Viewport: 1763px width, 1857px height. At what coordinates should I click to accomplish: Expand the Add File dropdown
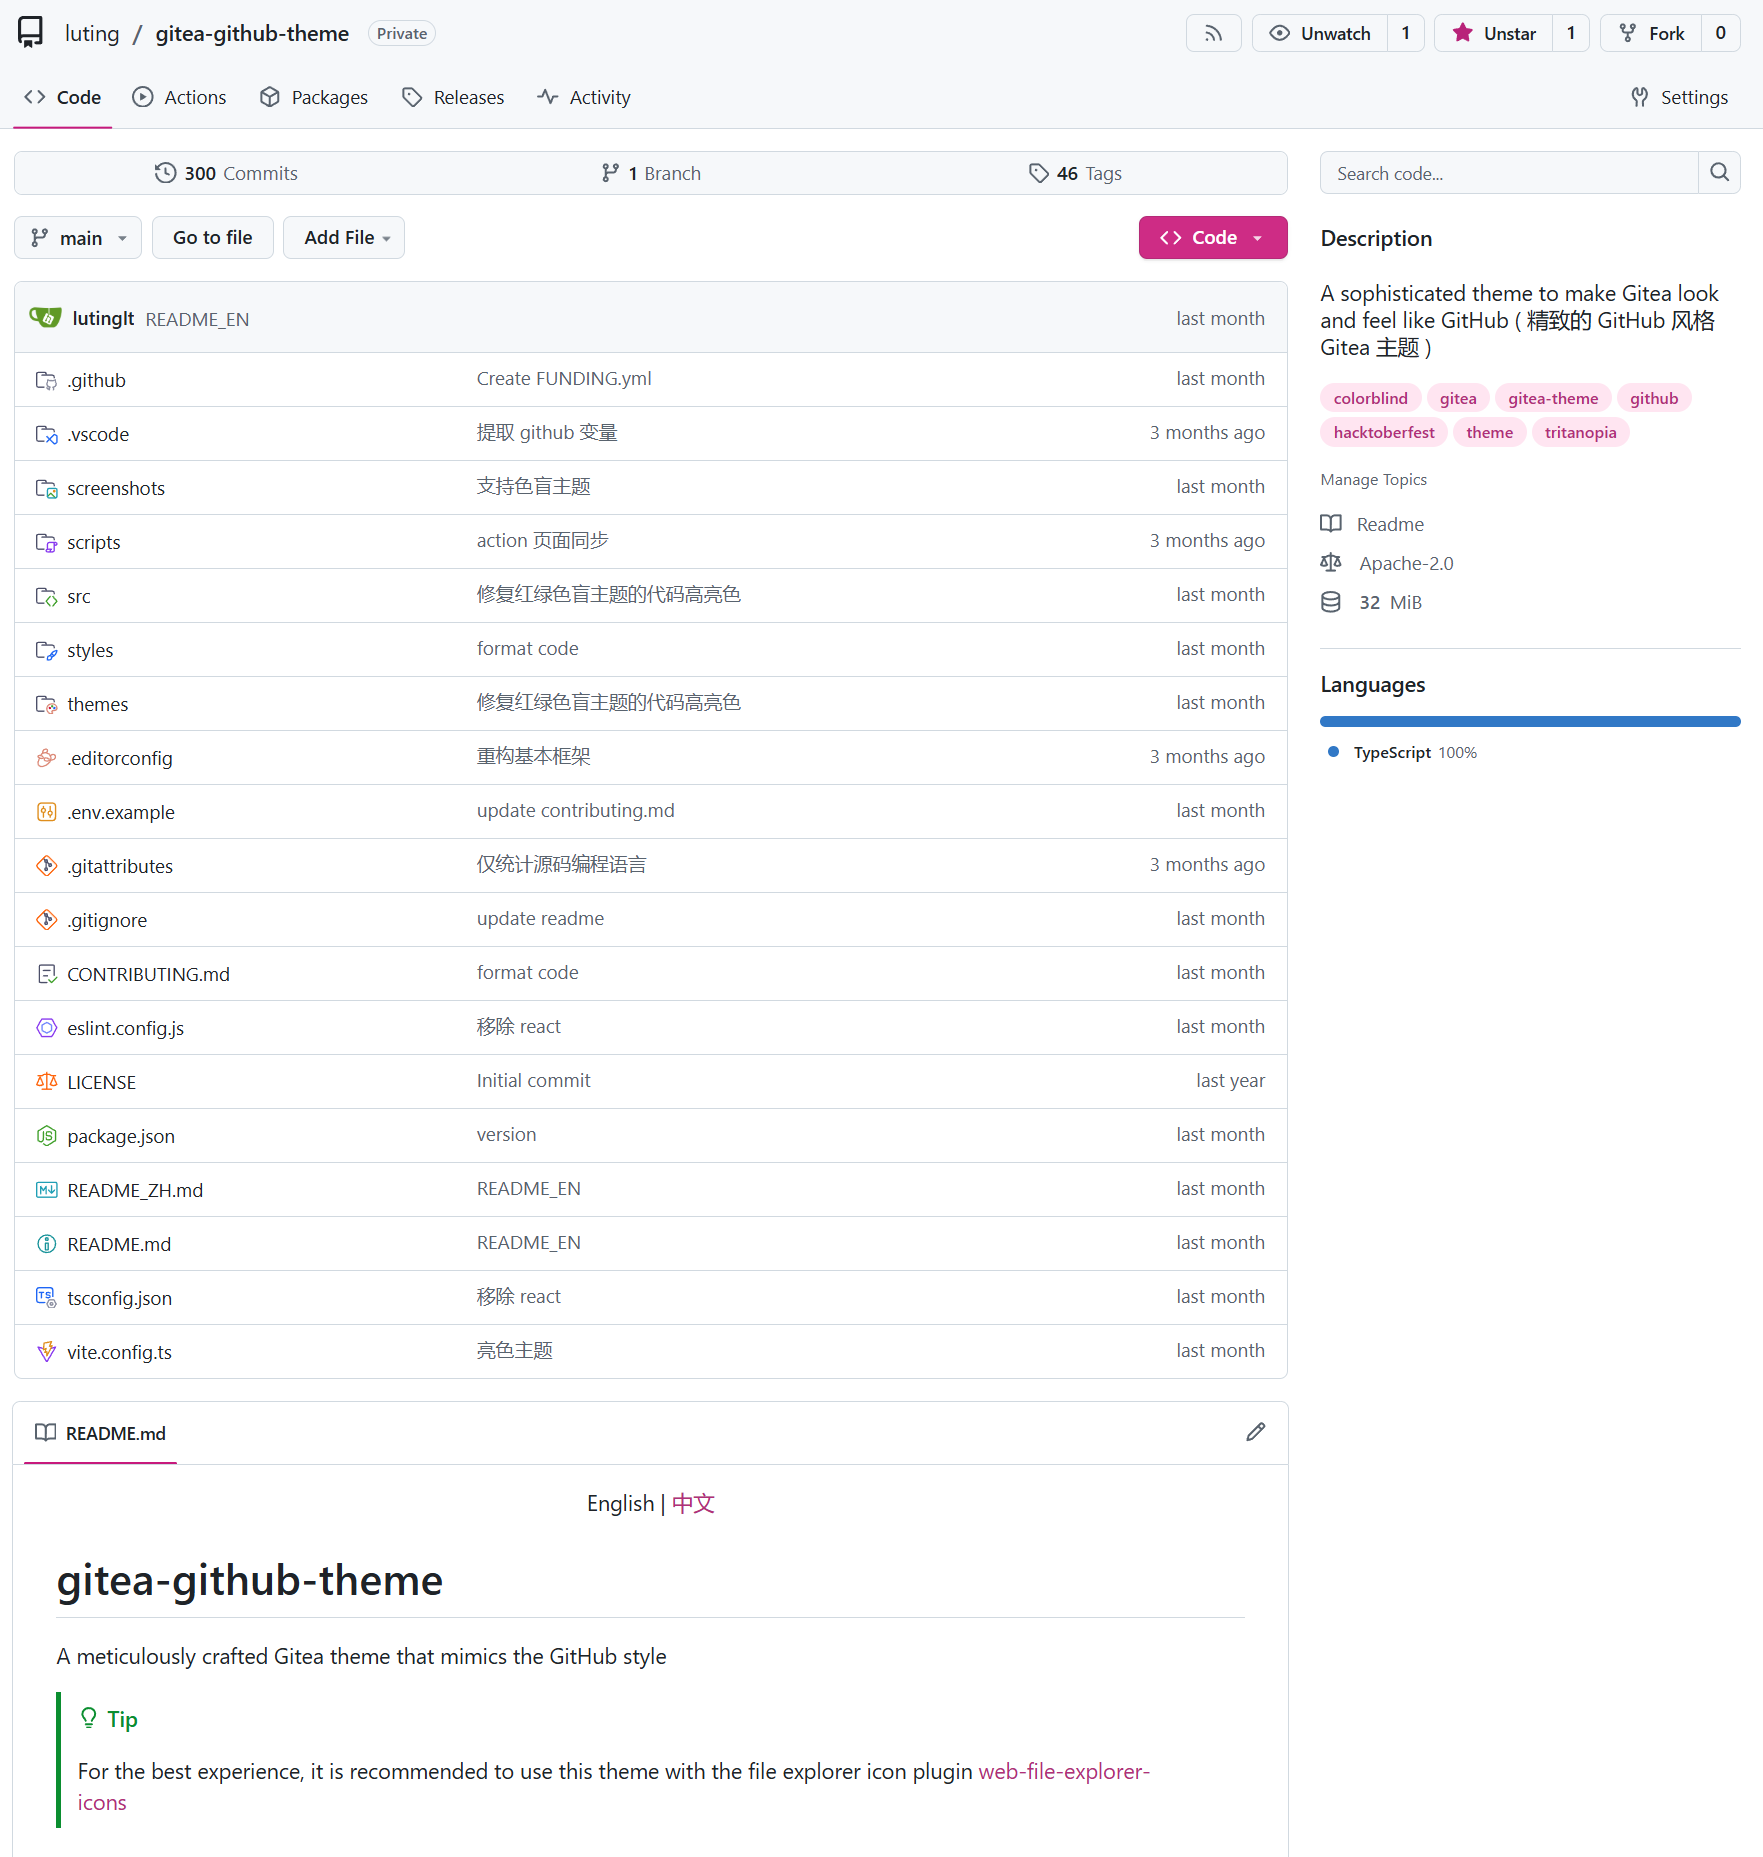click(344, 238)
